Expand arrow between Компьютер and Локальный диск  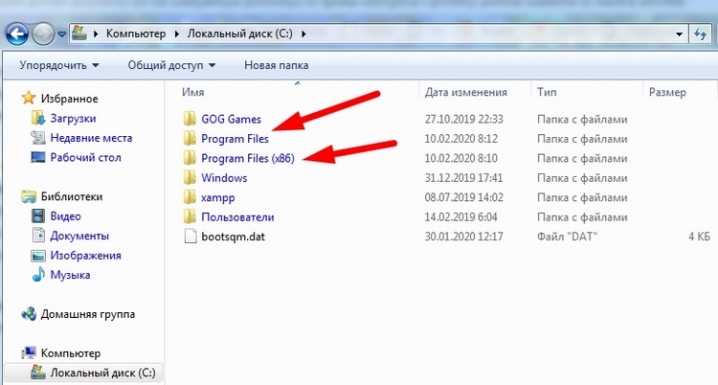177,34
